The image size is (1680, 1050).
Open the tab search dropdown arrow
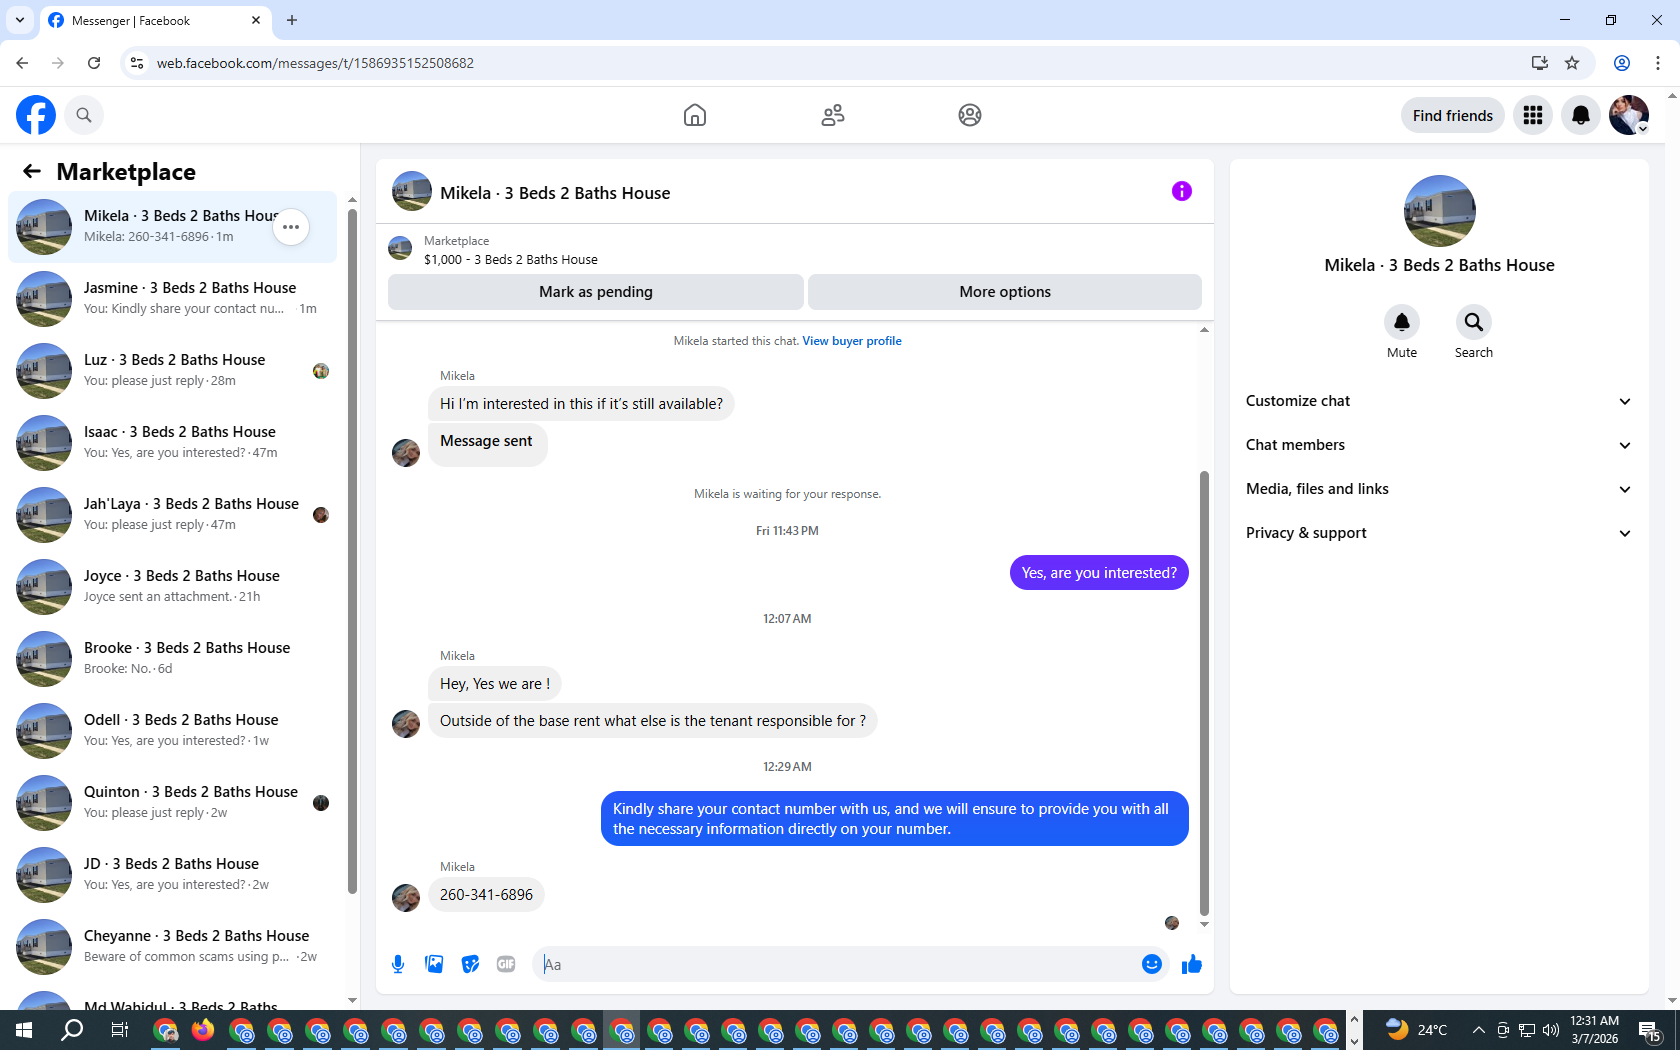[20, 20]
